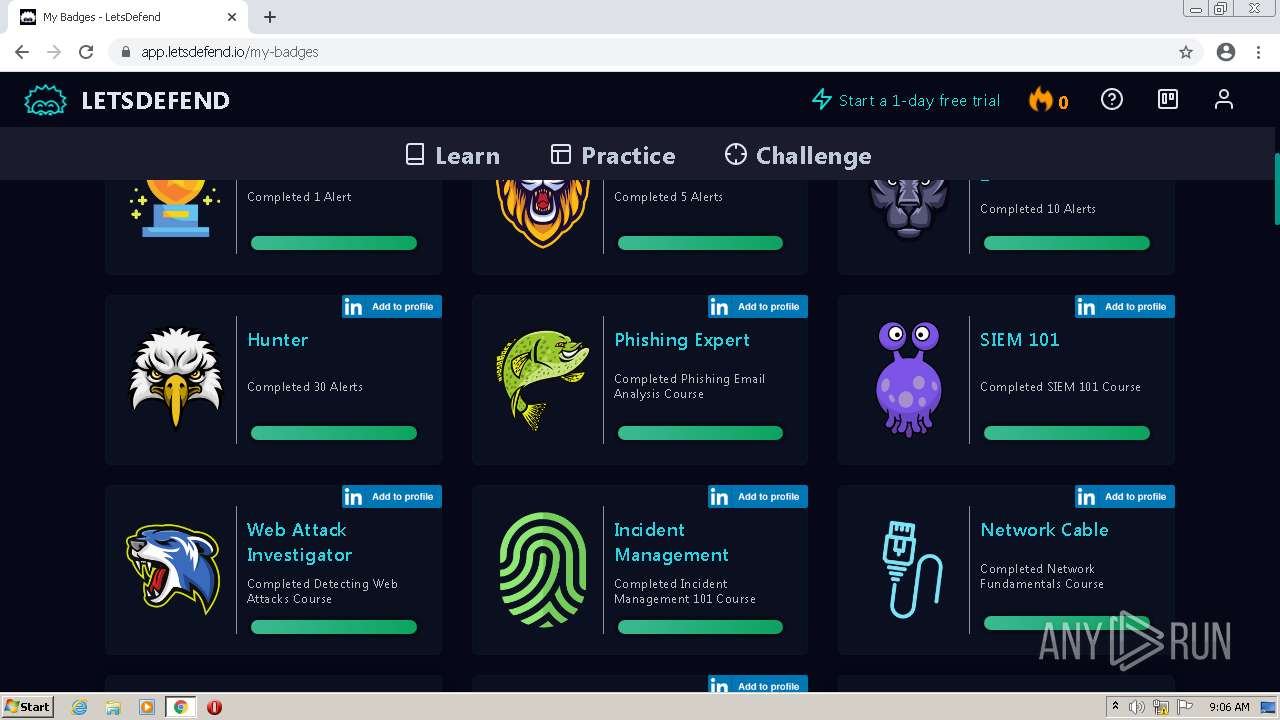Click the Phishing Expert progress bar
Screen dimensions: 1280x720
pyautogui.click(x=700, y=433)
